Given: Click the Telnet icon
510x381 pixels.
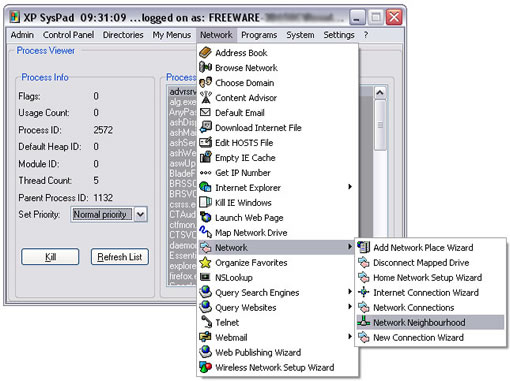Looking at the screenshot, I should pos(206,322).
